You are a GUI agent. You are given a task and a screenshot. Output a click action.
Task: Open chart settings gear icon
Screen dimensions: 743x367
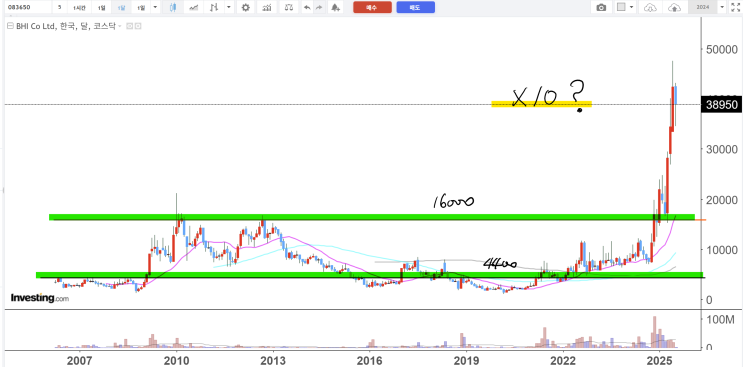[245, 7]
